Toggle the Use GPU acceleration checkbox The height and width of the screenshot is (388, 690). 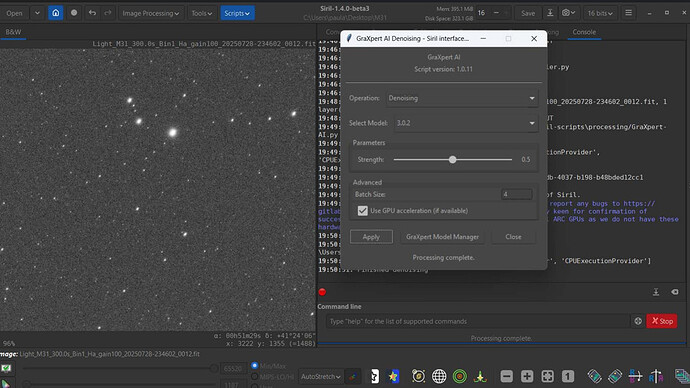(363, 211)
